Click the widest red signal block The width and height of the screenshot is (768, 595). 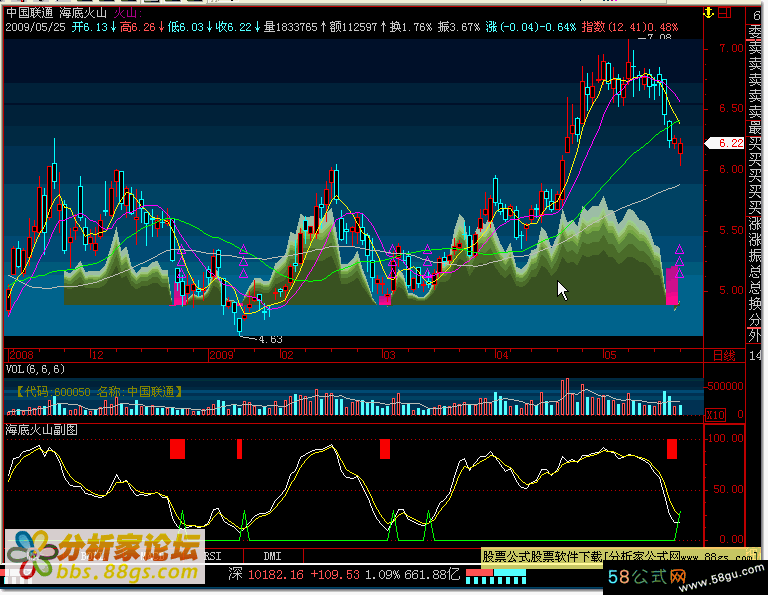click(177, 449)
